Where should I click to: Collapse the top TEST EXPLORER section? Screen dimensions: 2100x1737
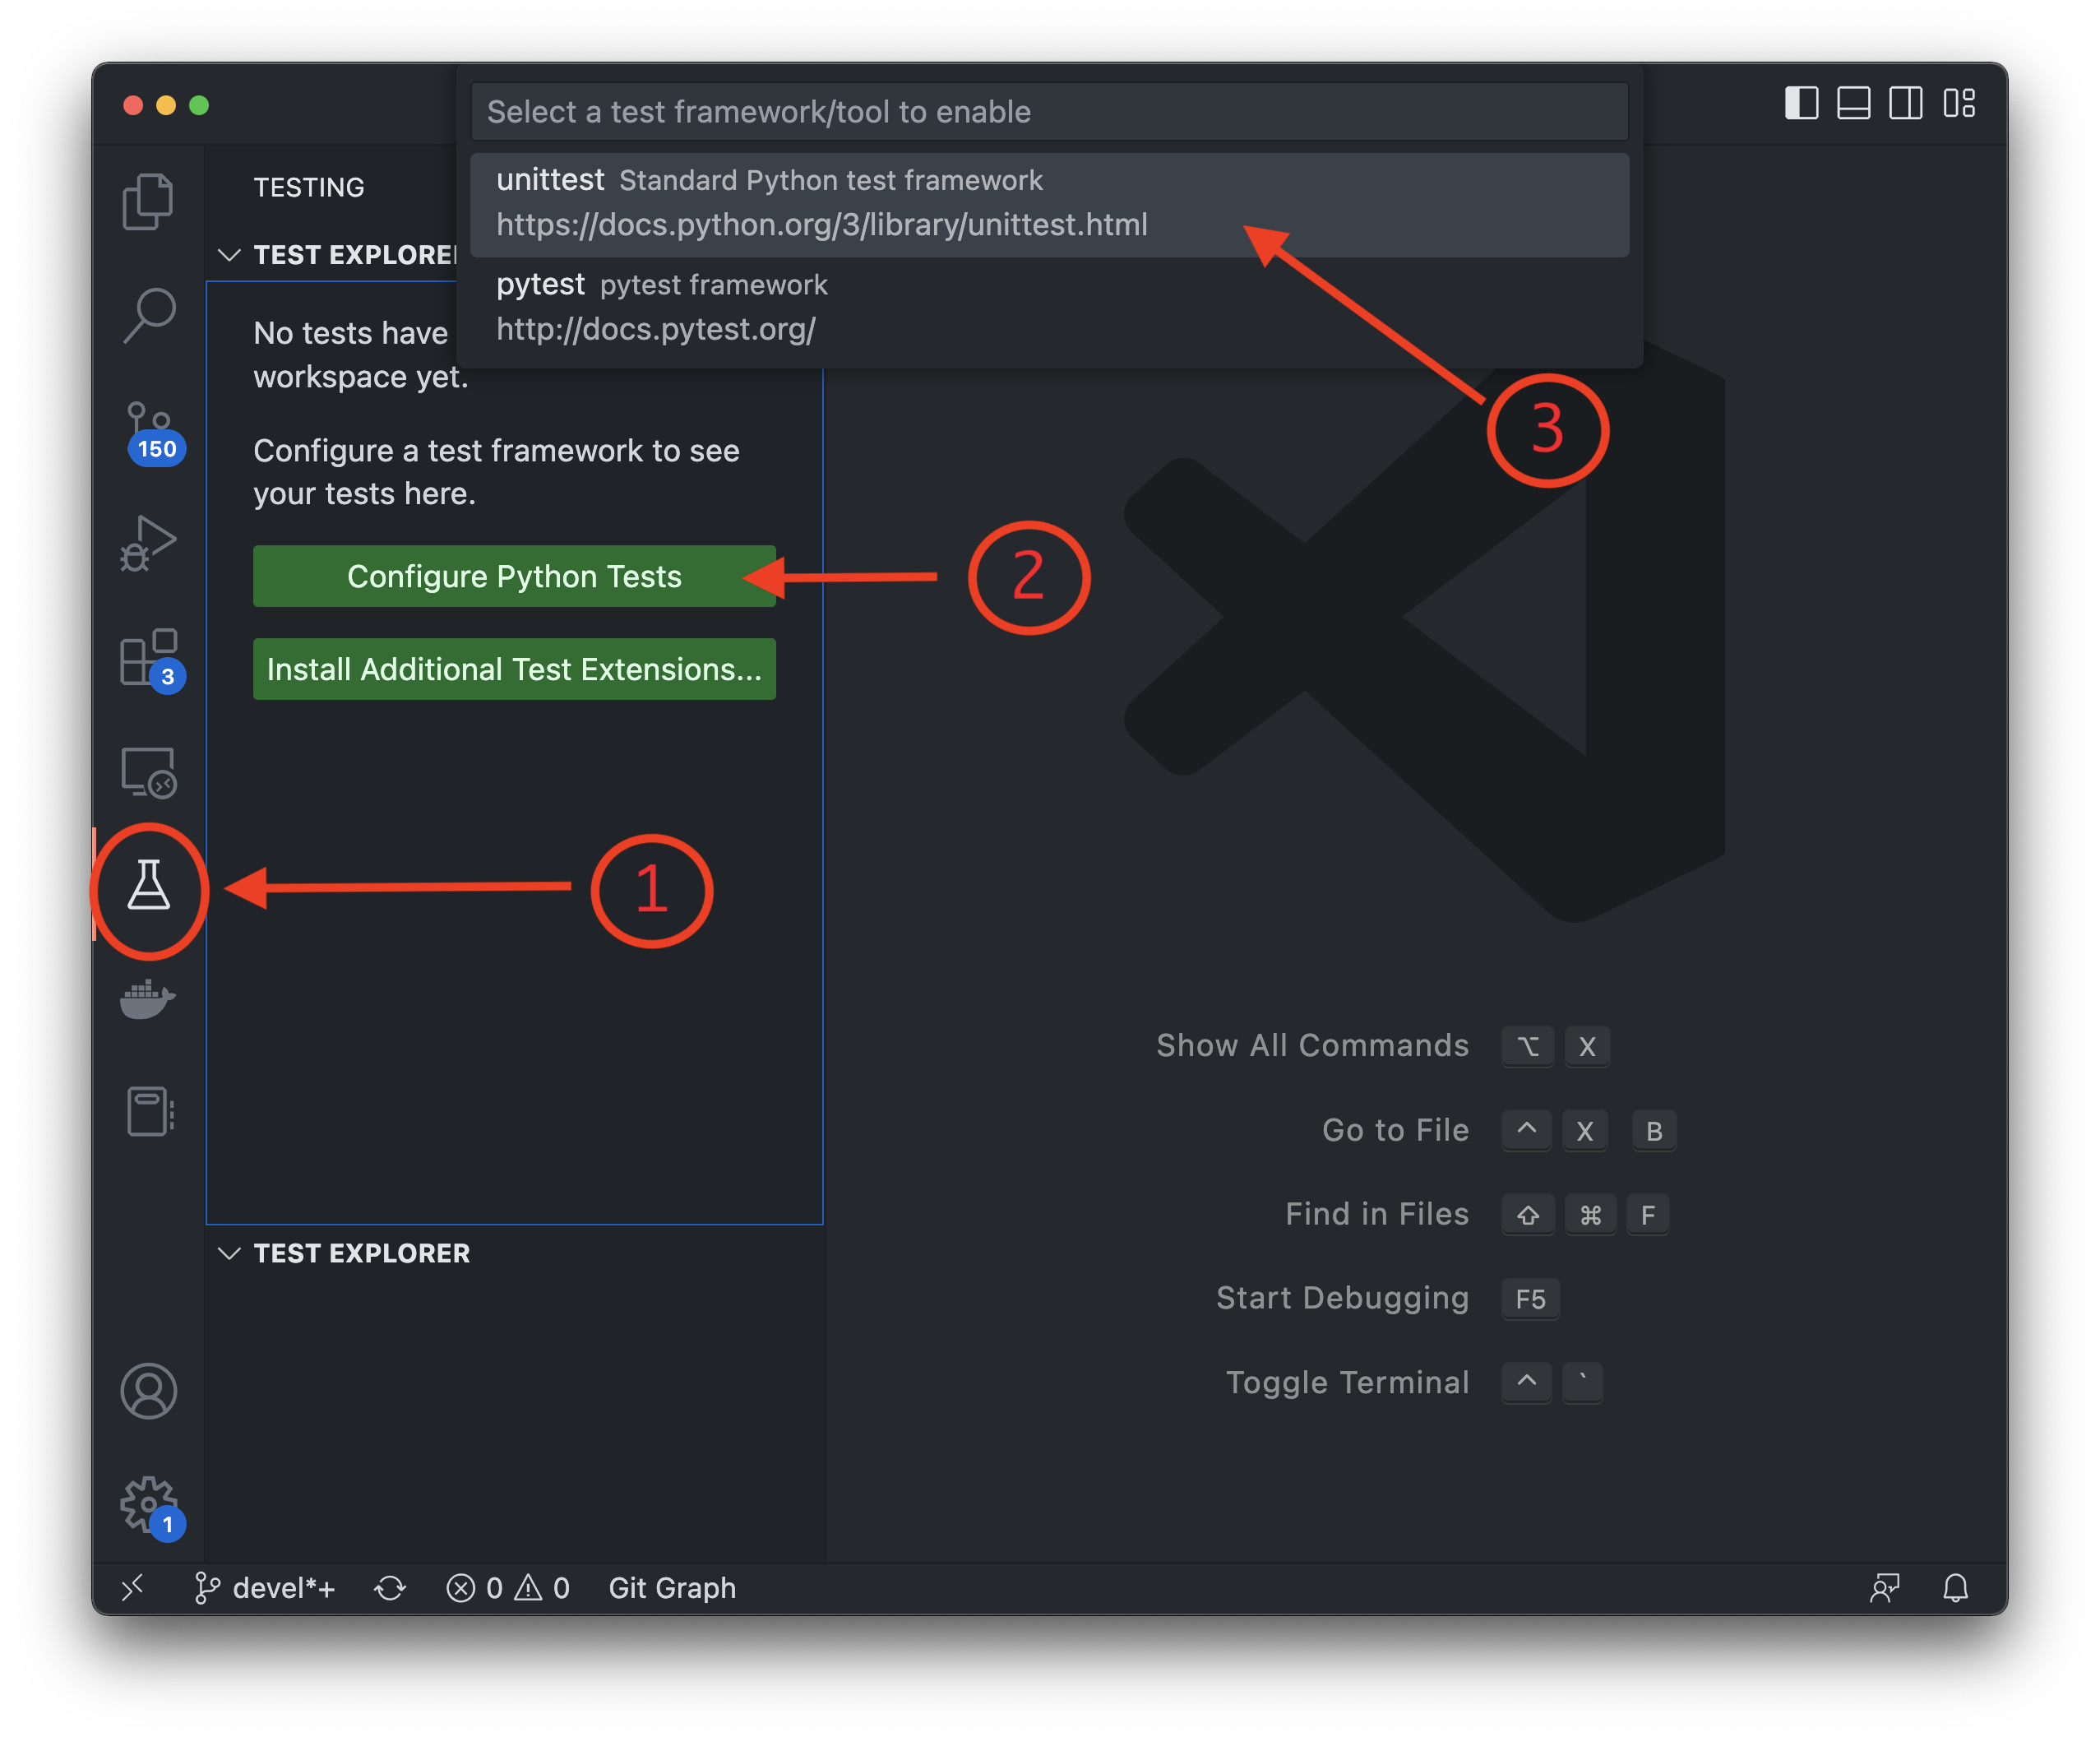coord(230,255)
